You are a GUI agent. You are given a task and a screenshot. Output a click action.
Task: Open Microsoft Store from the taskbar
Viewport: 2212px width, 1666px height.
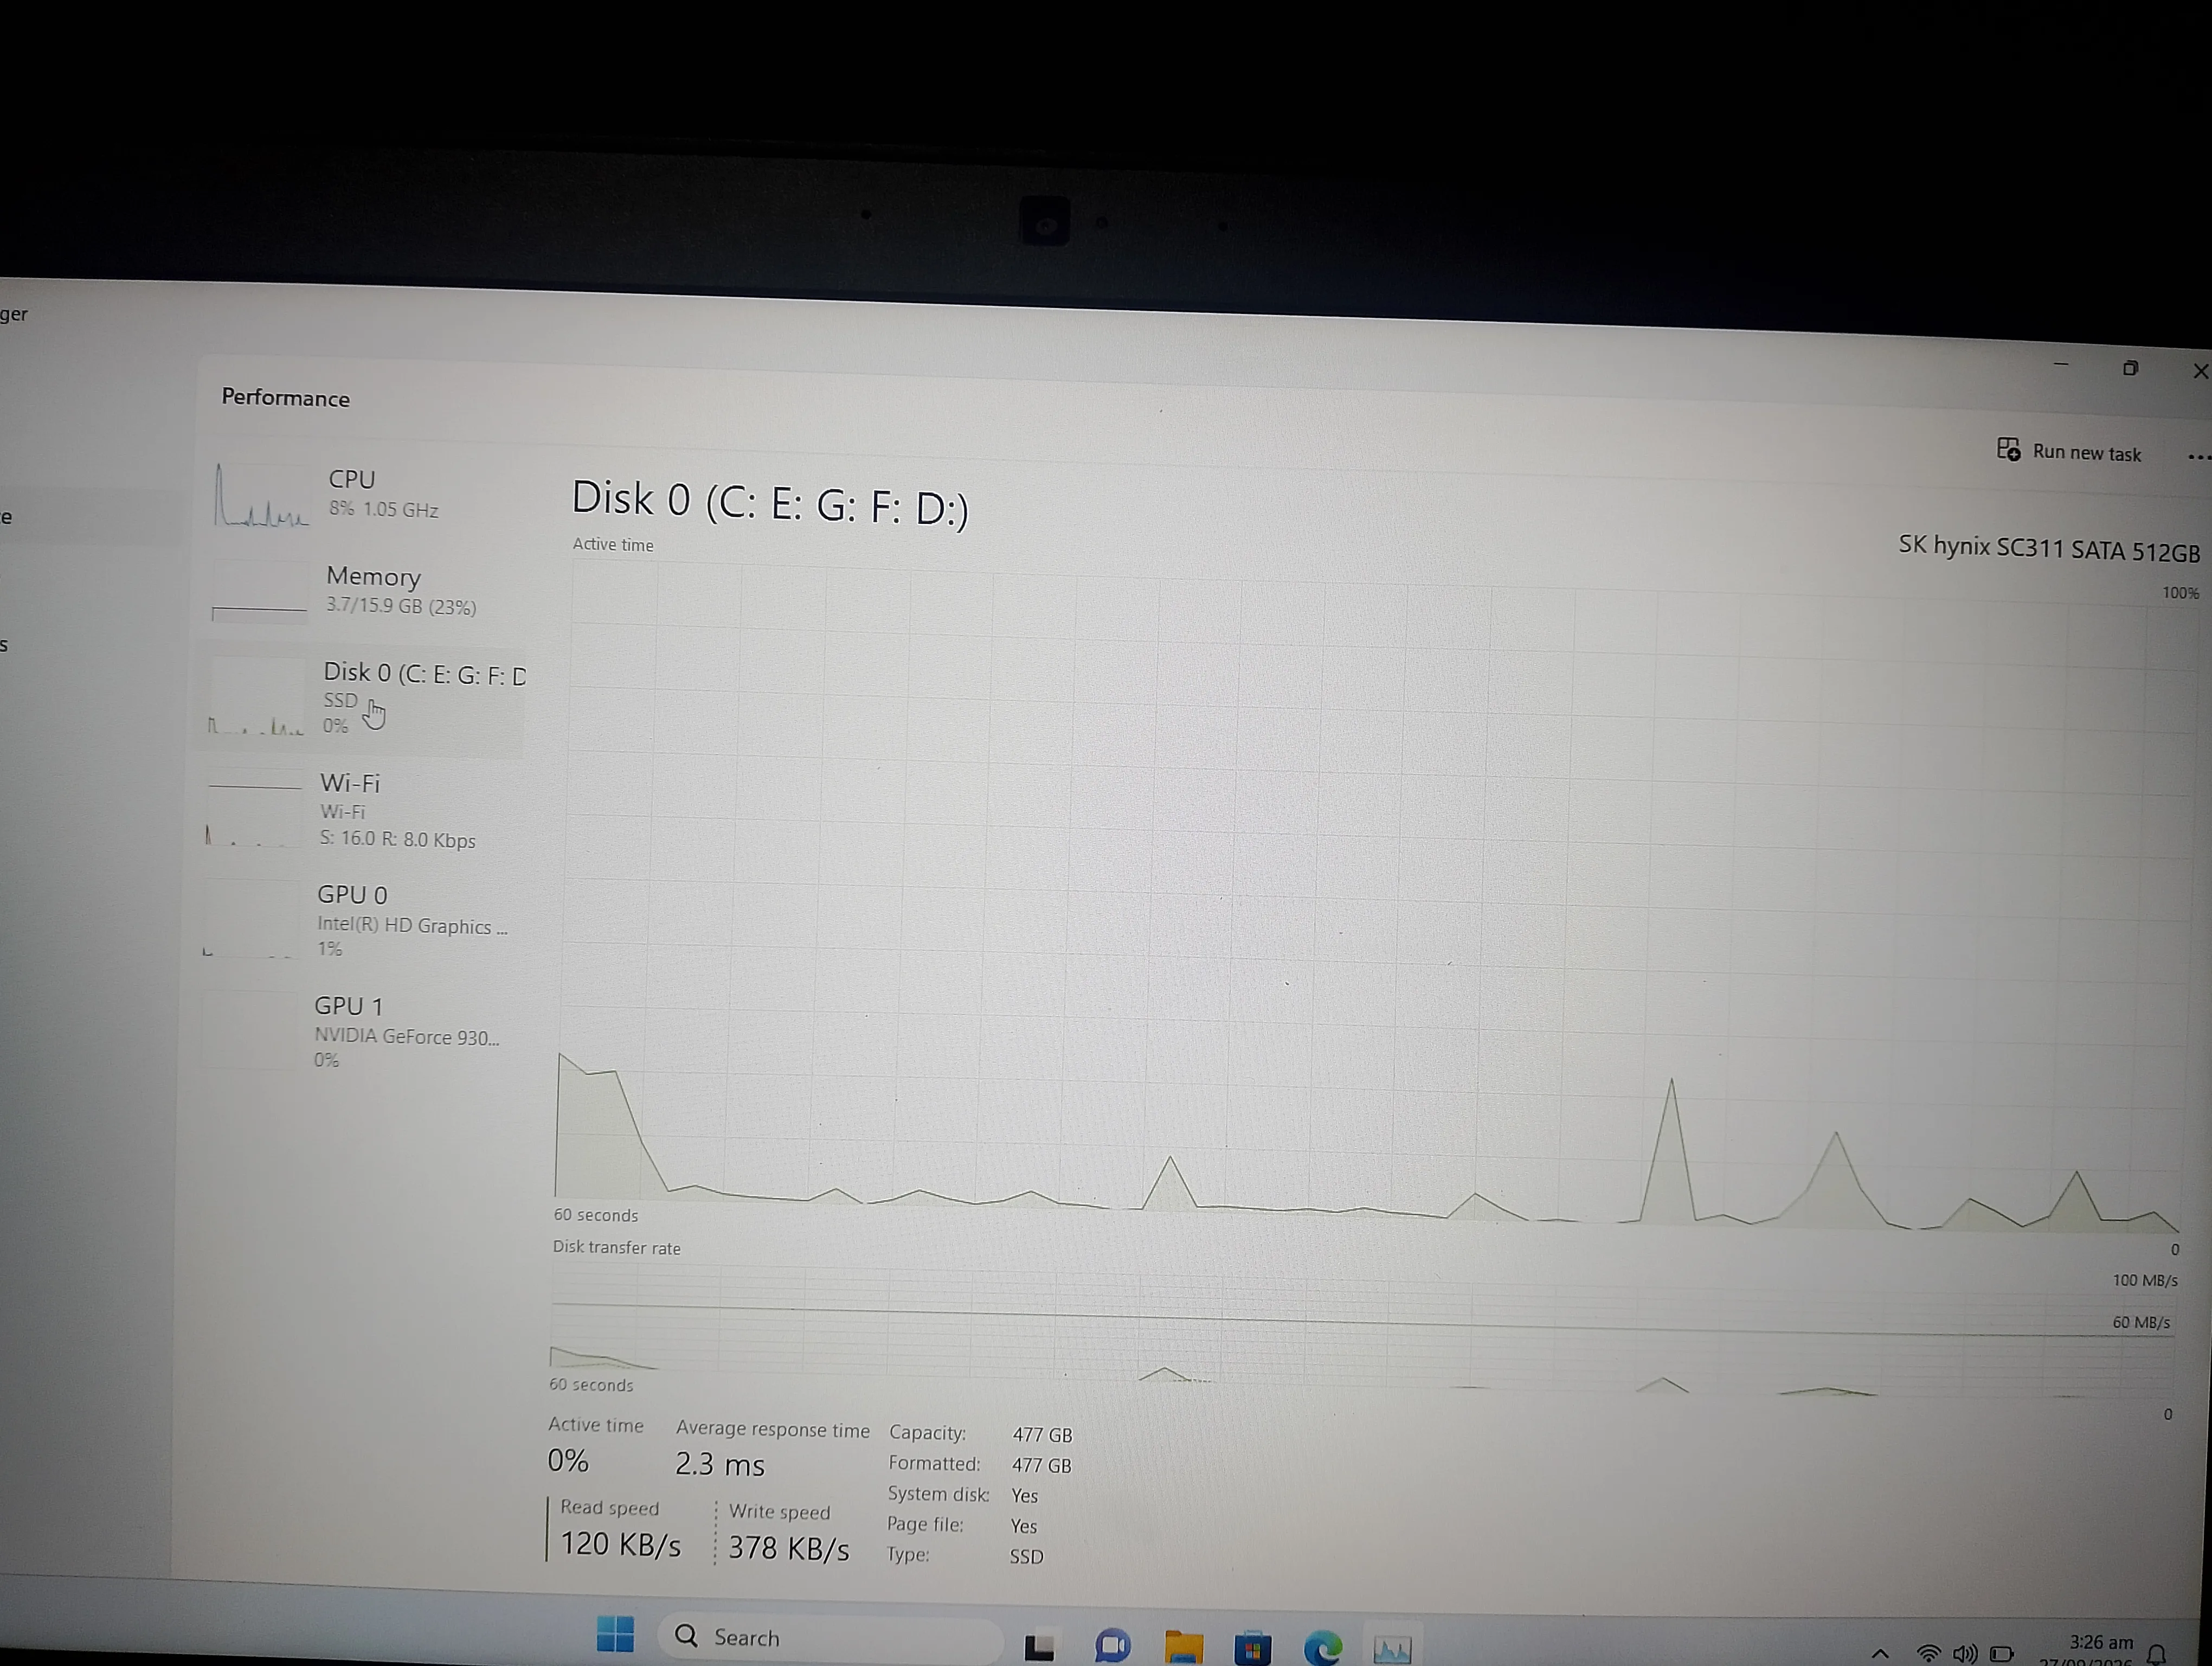(1252, 1647)
